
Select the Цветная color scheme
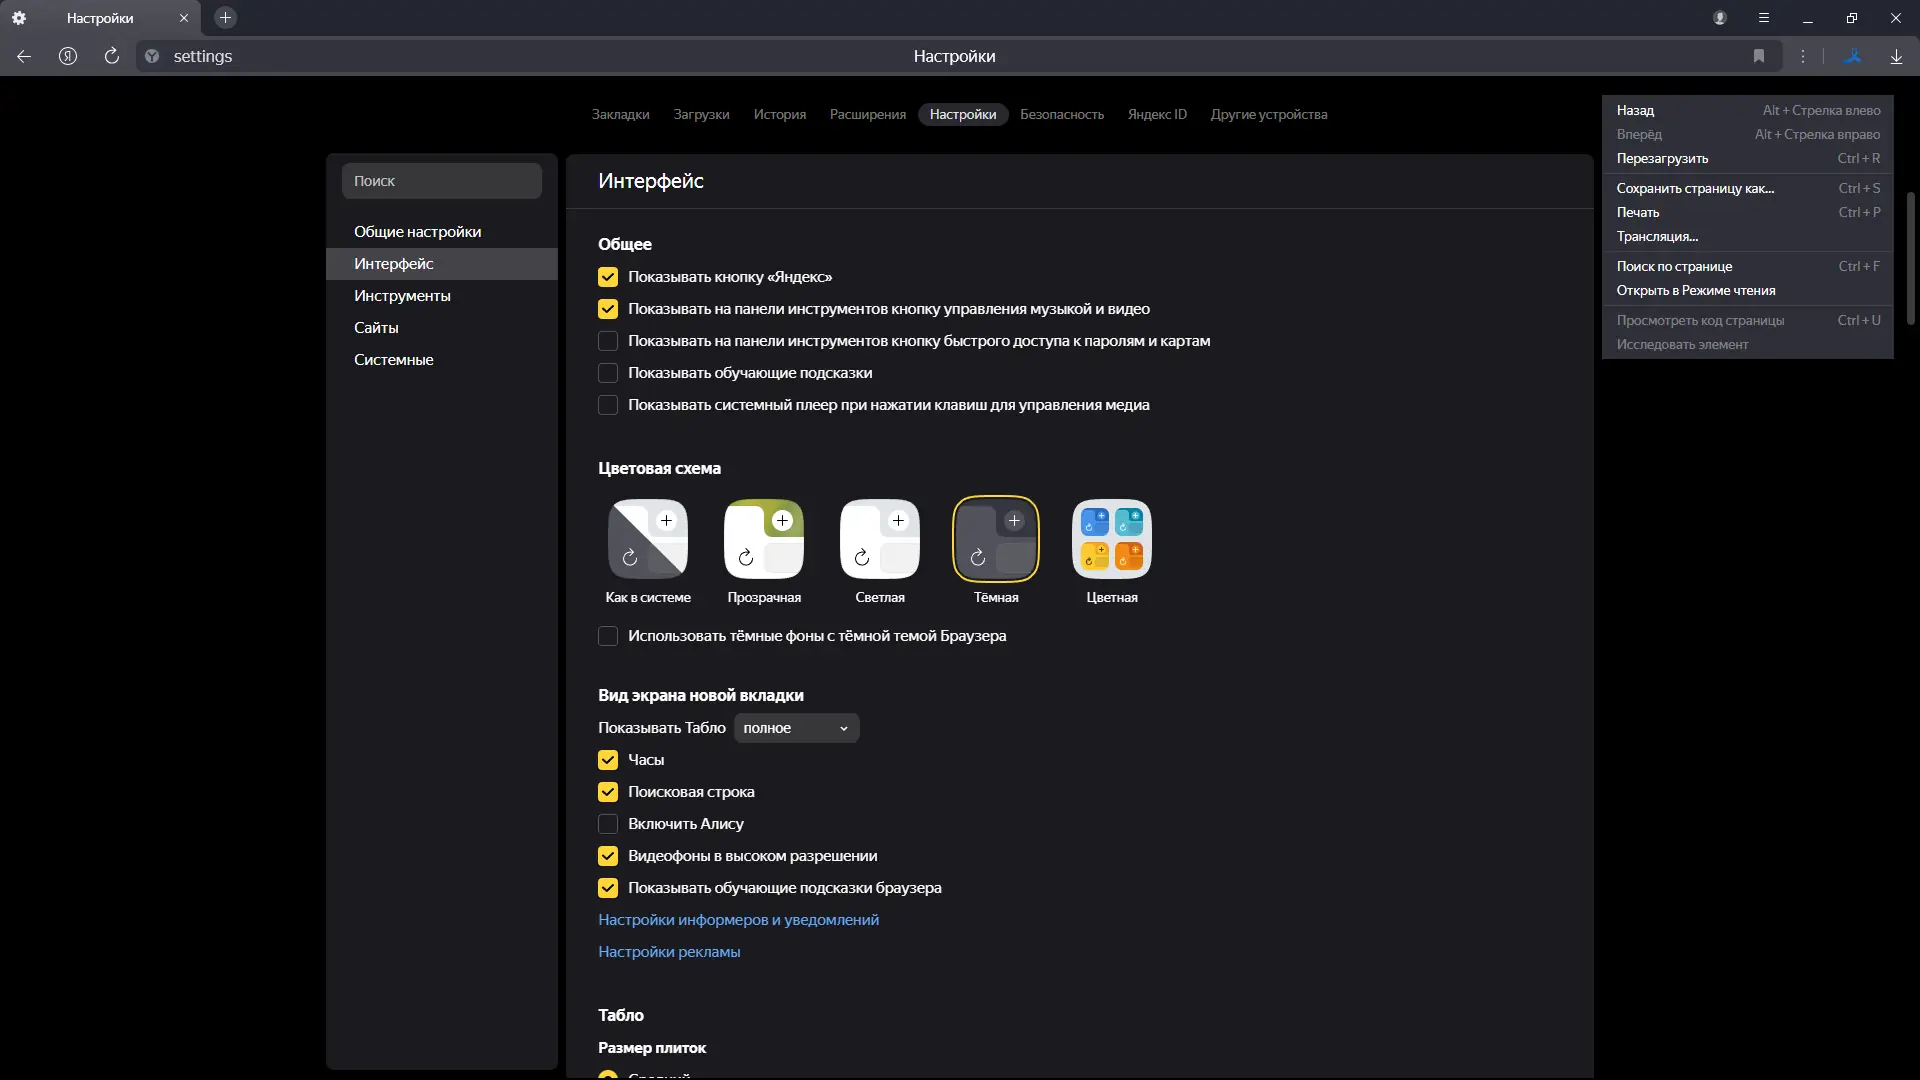tap(1111, 540)
